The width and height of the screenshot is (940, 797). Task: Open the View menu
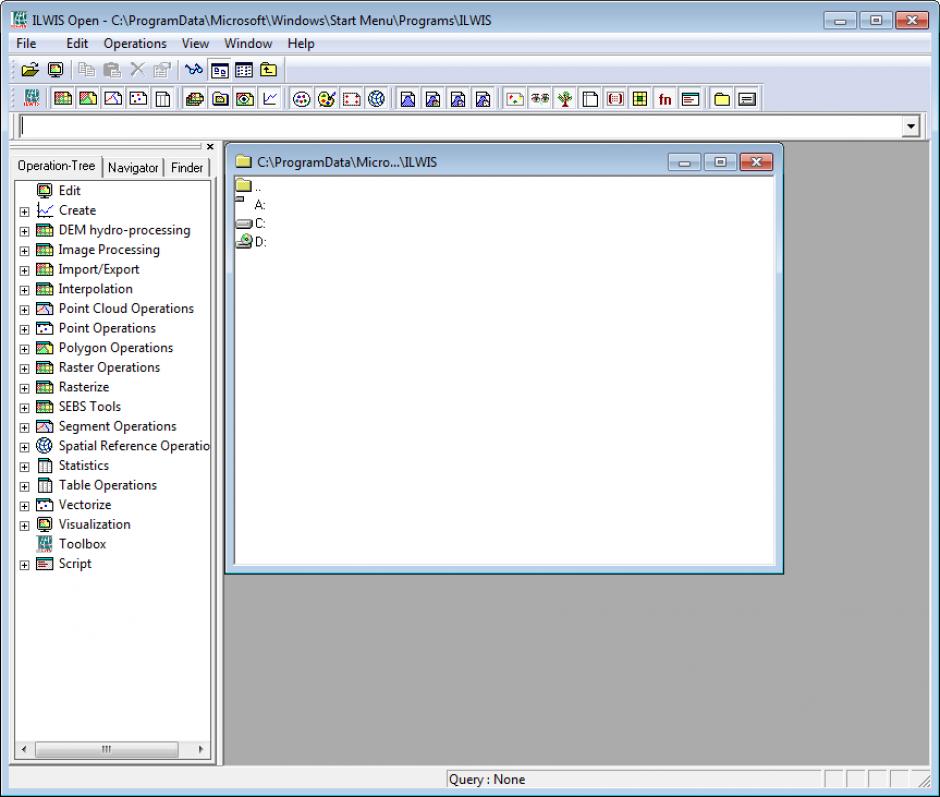(195, 43)
